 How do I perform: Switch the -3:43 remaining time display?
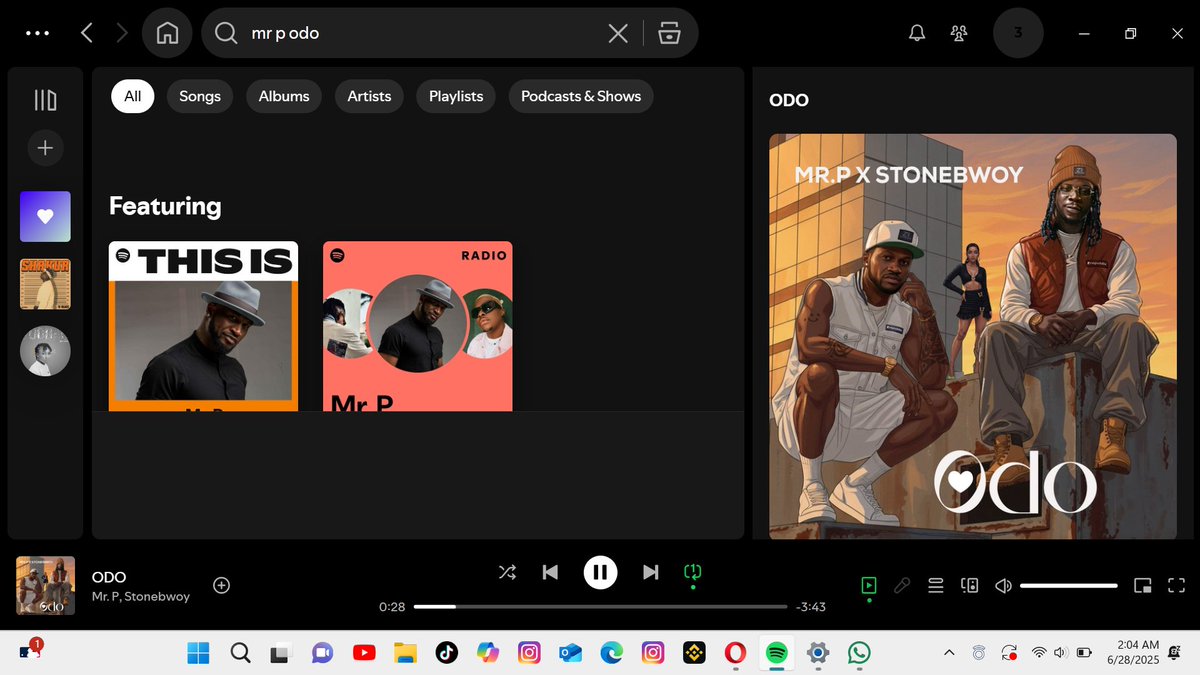810,607
